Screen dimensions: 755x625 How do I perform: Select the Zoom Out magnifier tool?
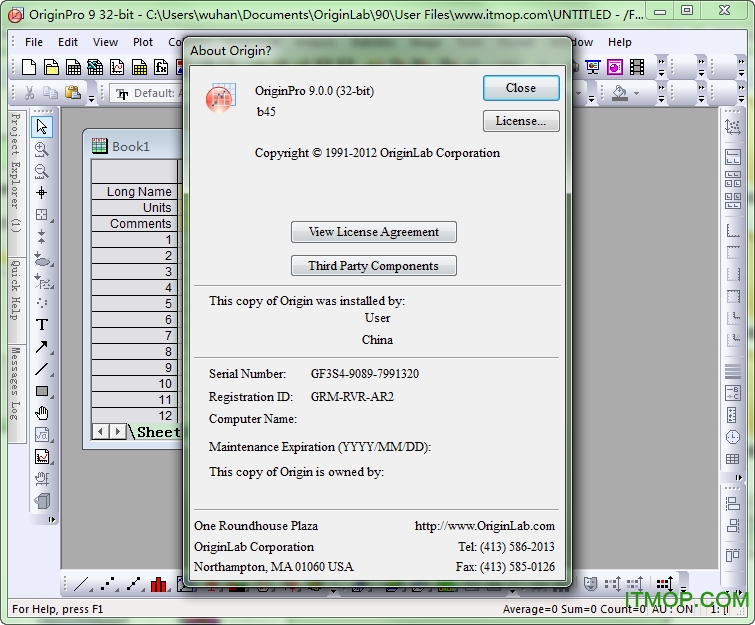point(42,171)
